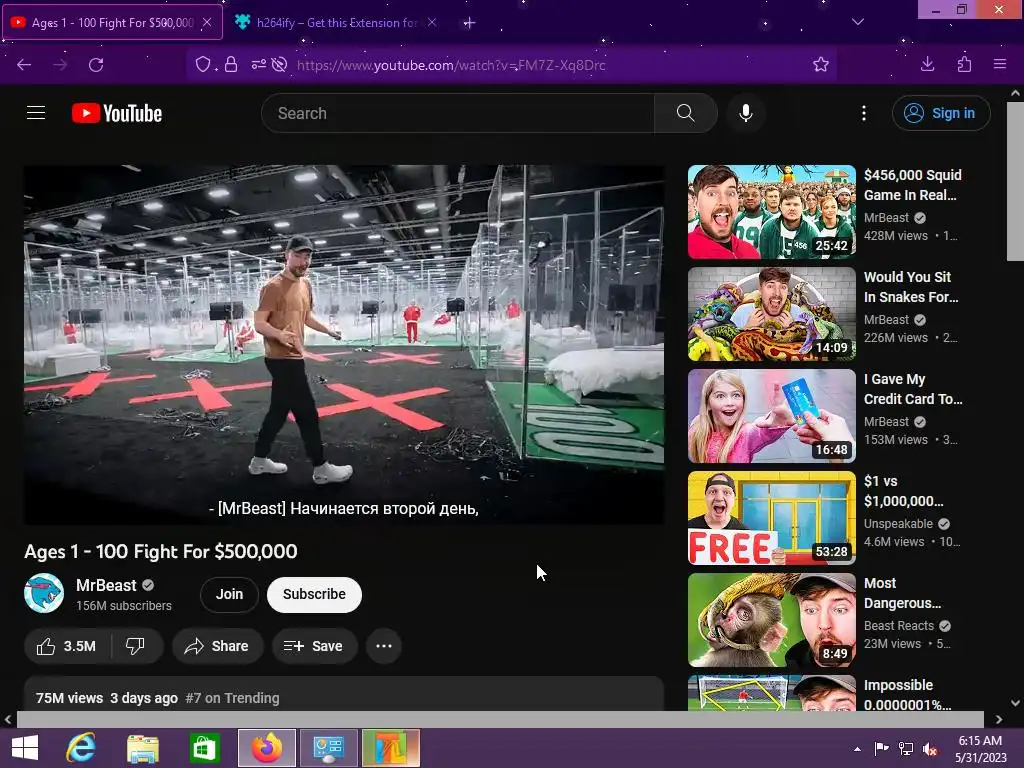The width and height of the screenshot is (1024, 768).
Task: Open the Firefox application menu
Action: pyautogui.click(x=1000, y=65)
